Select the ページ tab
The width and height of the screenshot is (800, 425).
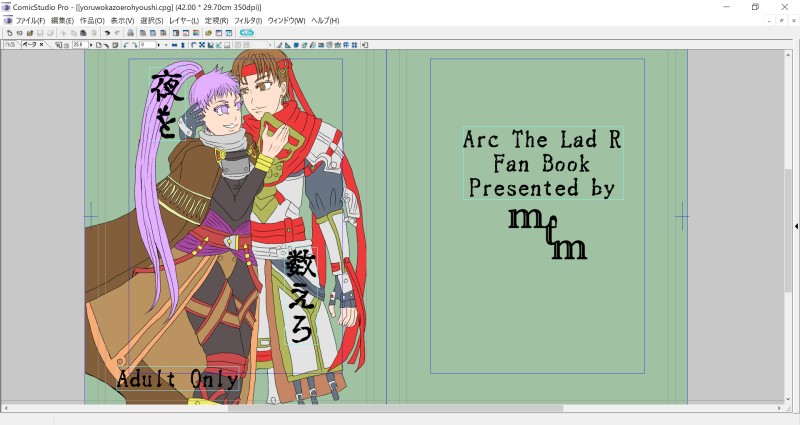(x=29, y=45)
